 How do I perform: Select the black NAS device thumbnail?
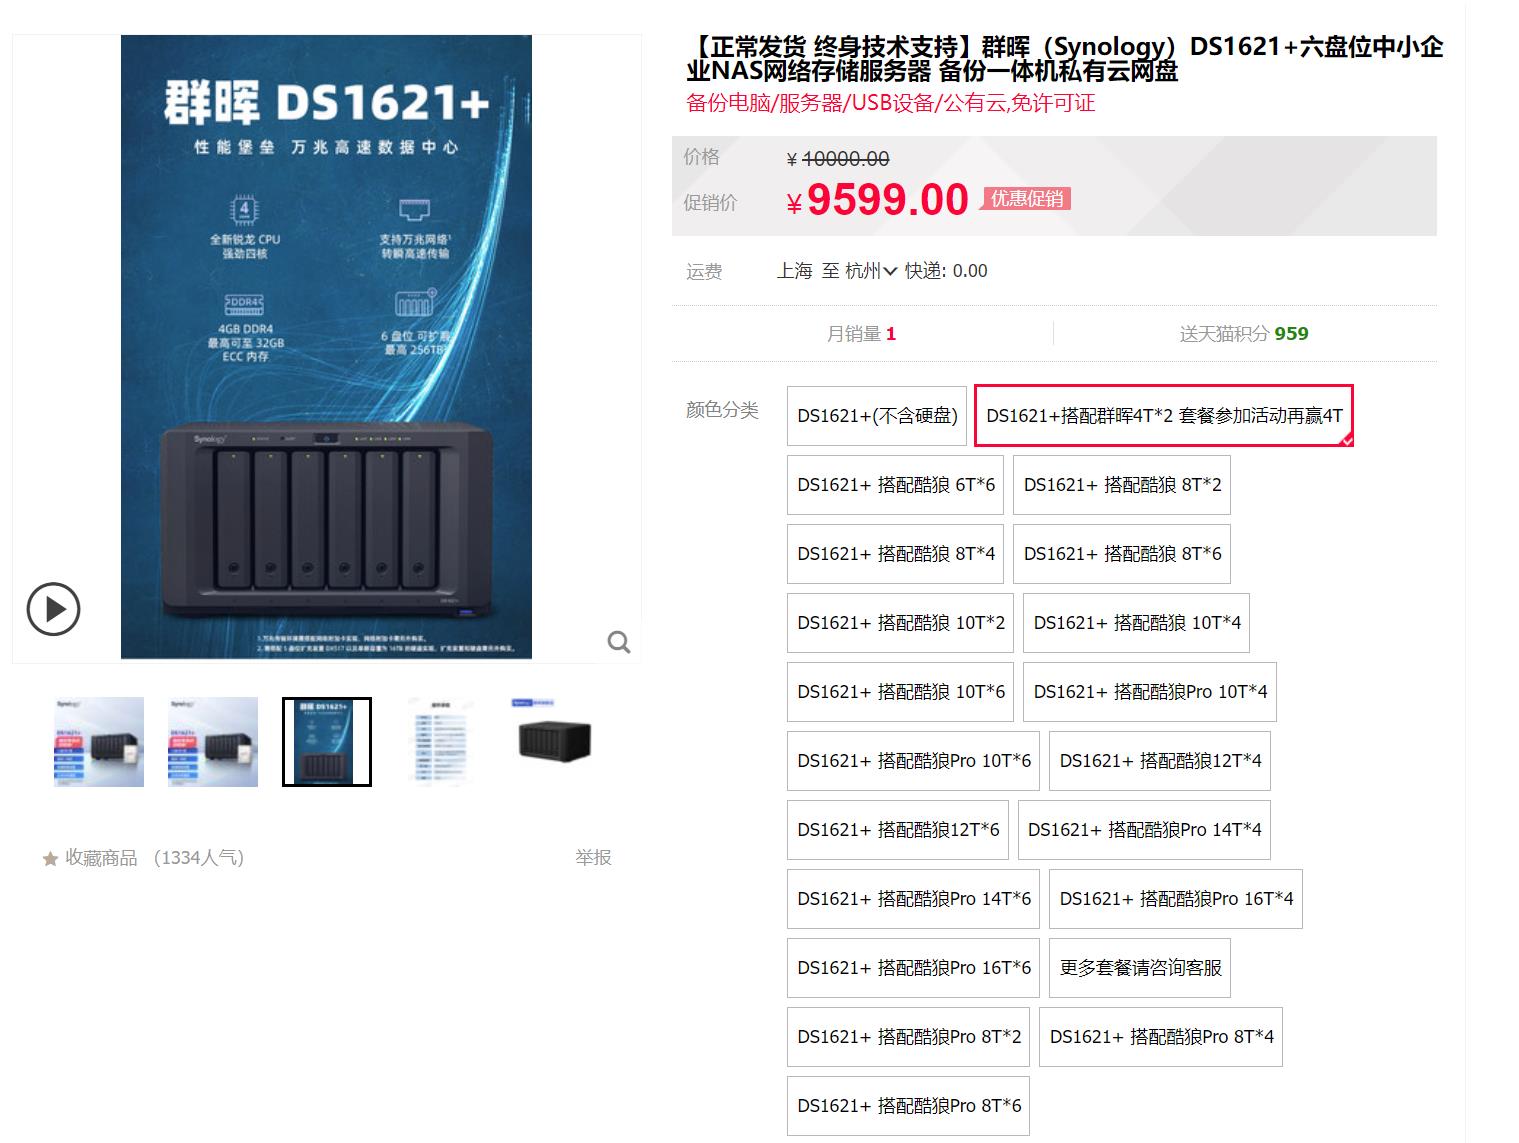point(555,742)
